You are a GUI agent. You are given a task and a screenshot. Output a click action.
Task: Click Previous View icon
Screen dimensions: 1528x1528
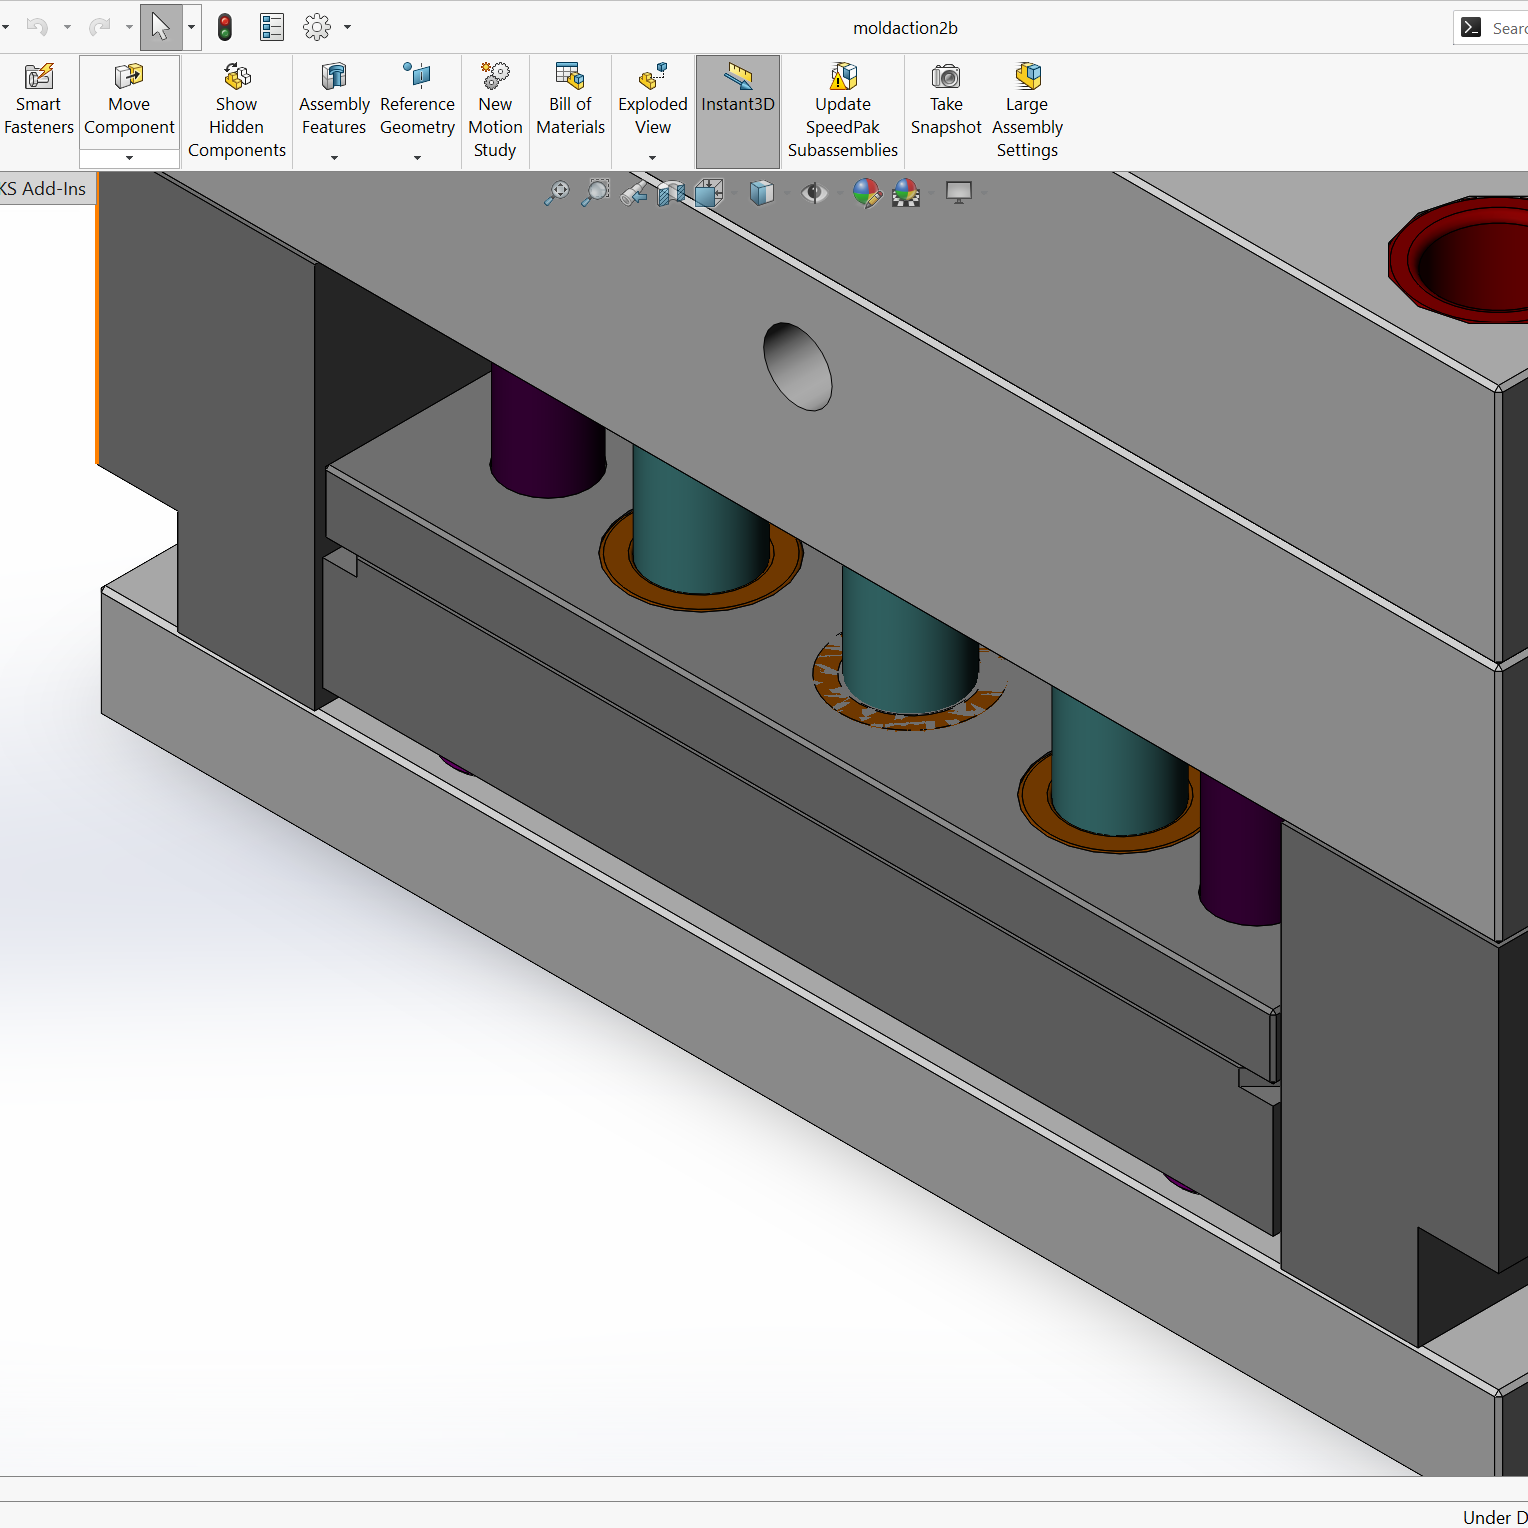(634, 193)
